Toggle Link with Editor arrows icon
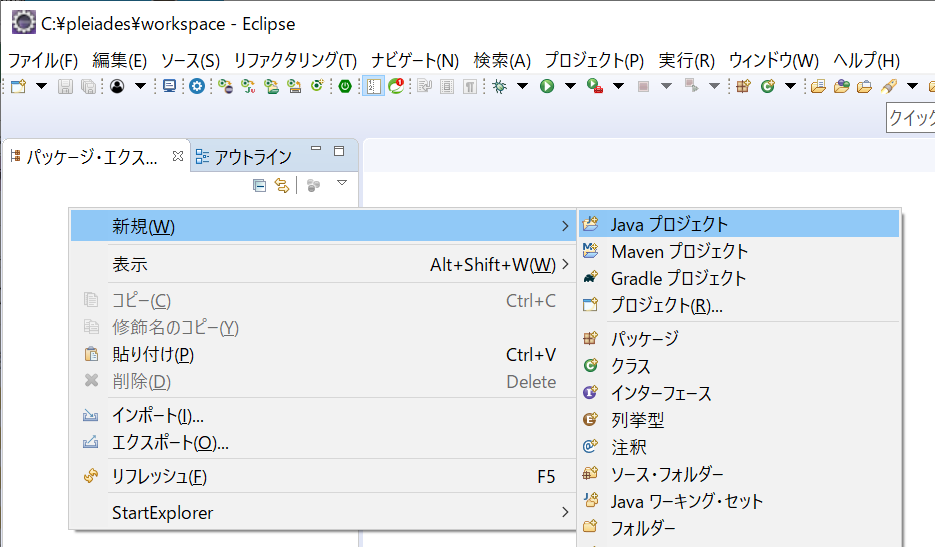Screen dimensions: 935x547 pos(281,186)
